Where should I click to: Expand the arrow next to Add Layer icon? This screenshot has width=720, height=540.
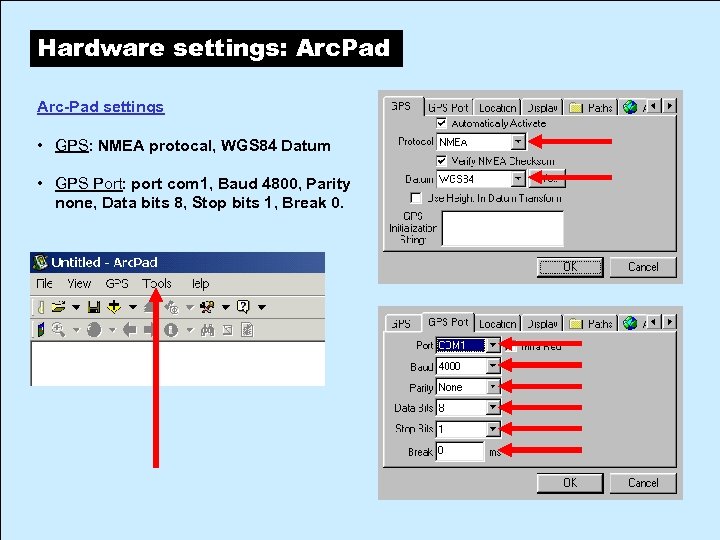tap(133, 307)
